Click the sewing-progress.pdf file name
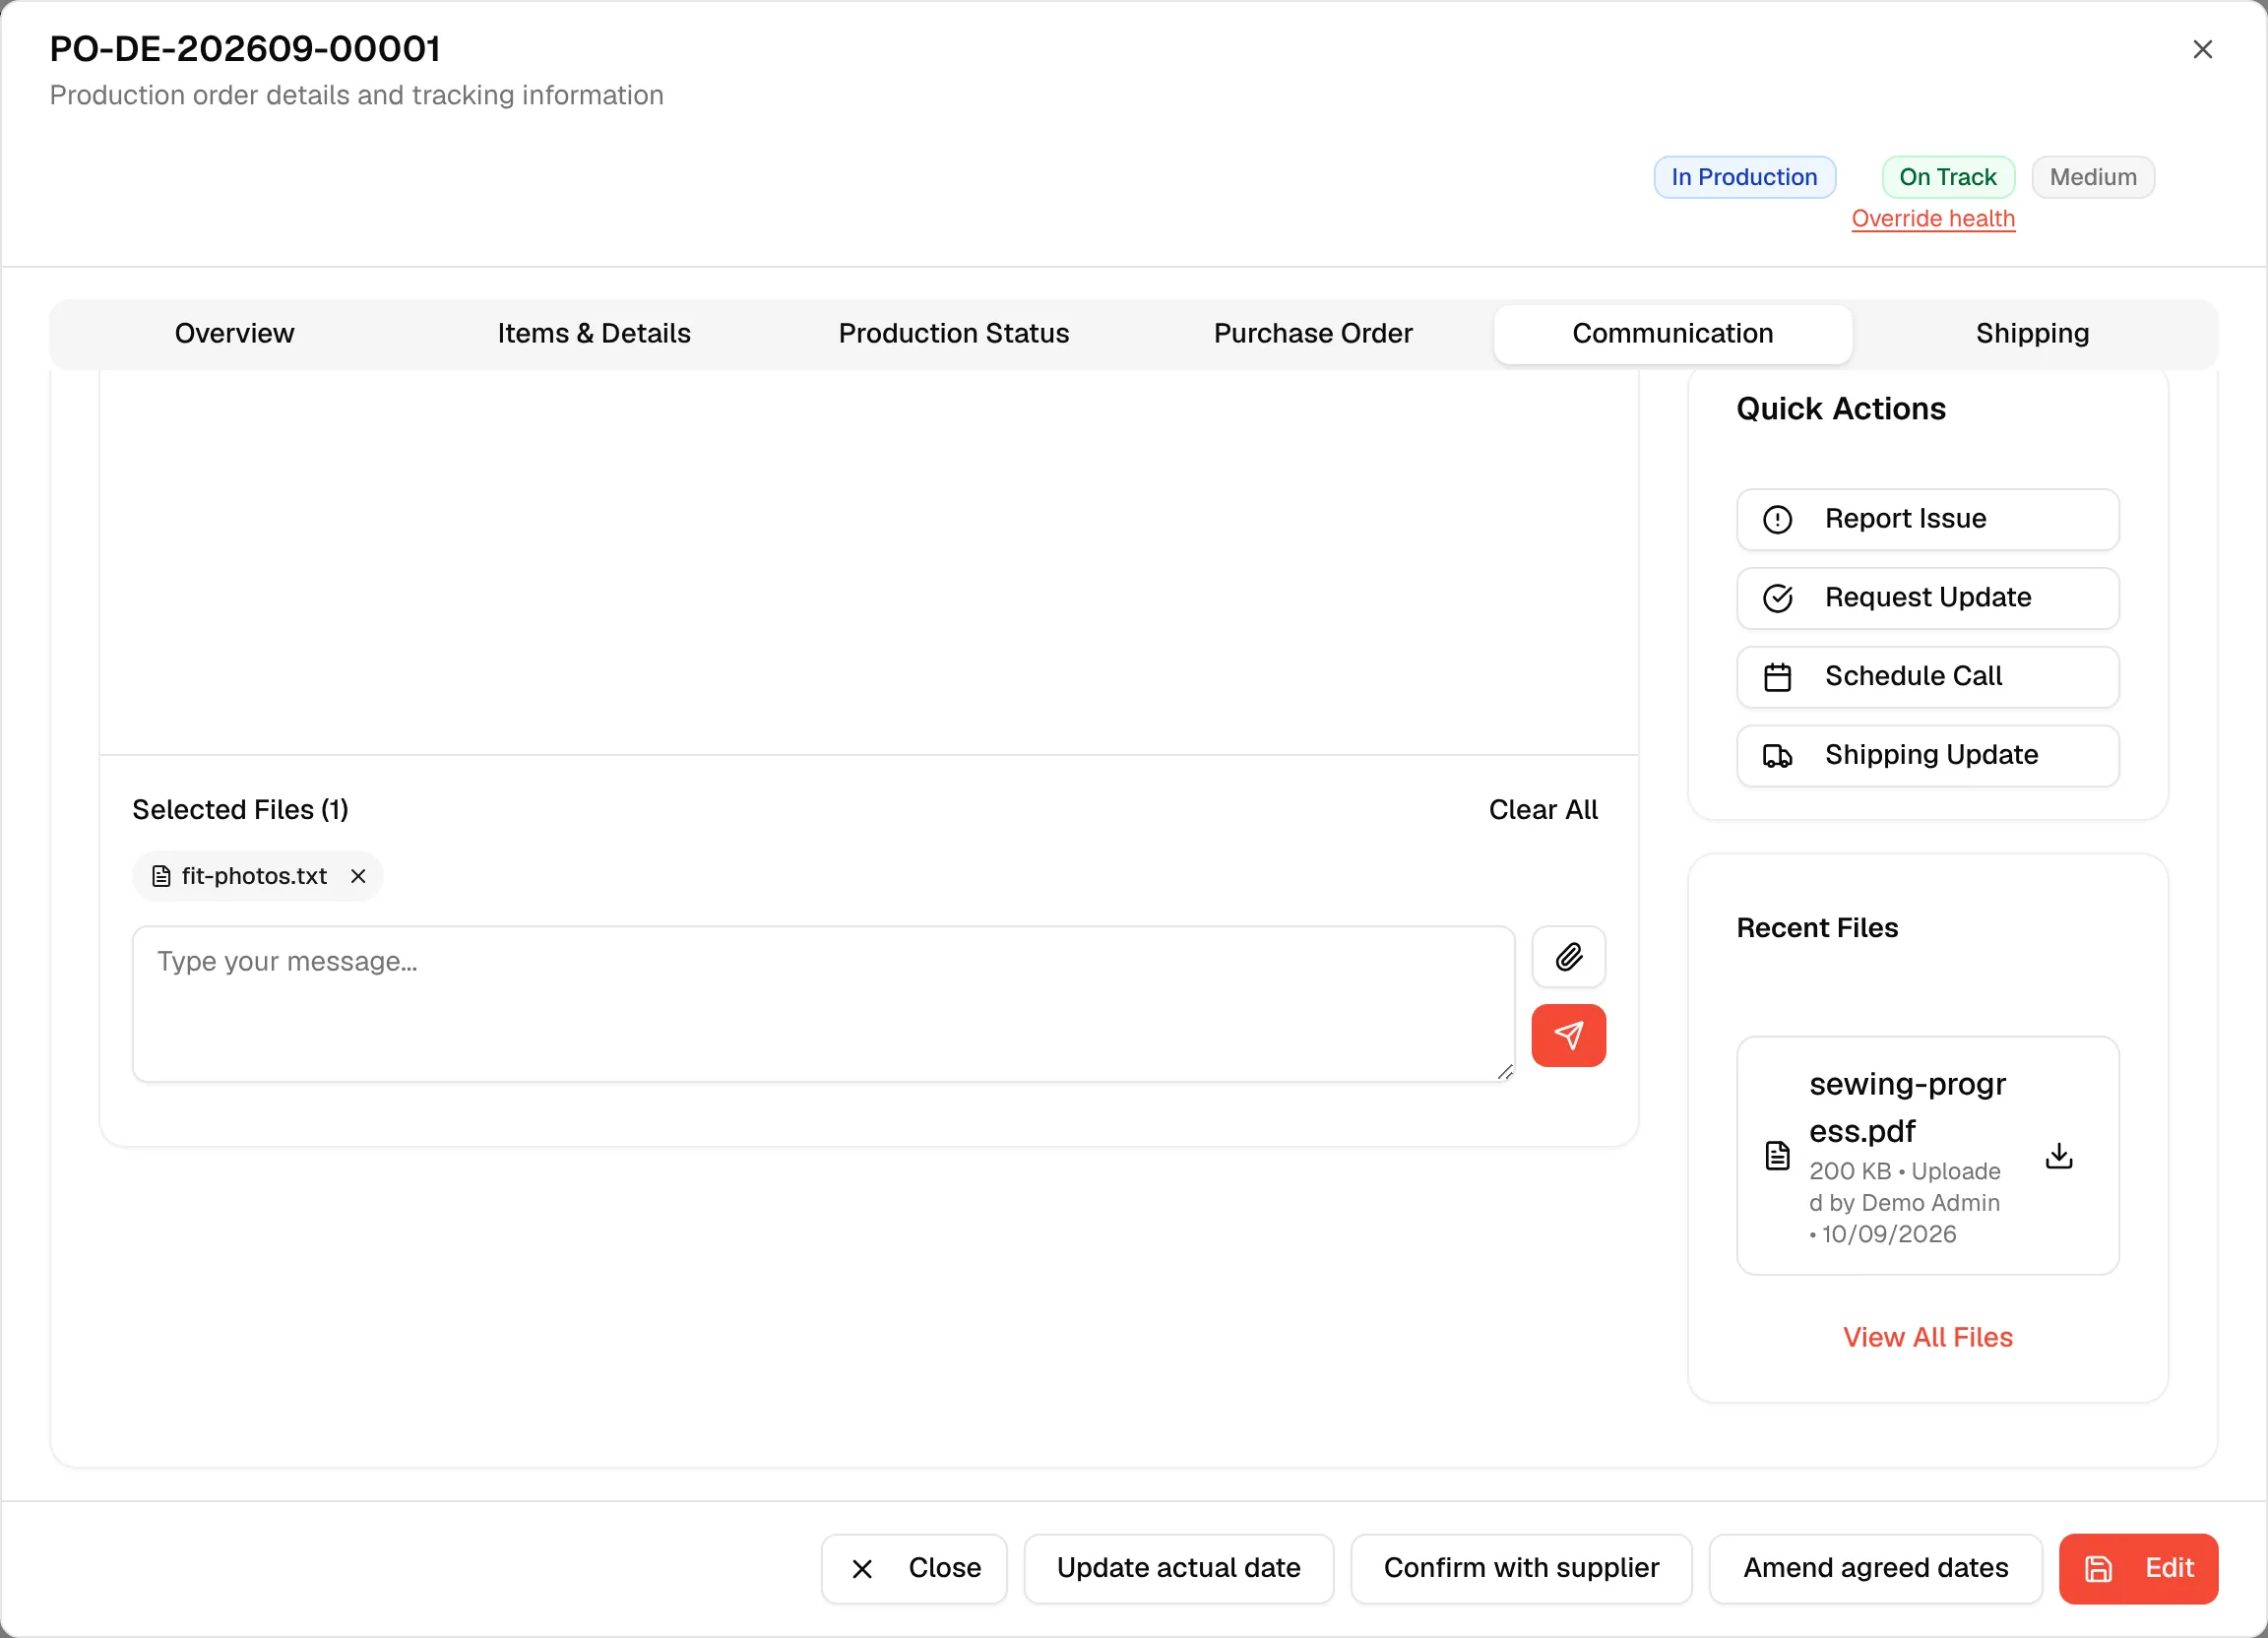The image size is (2268, 1638). (1907, 1107)
